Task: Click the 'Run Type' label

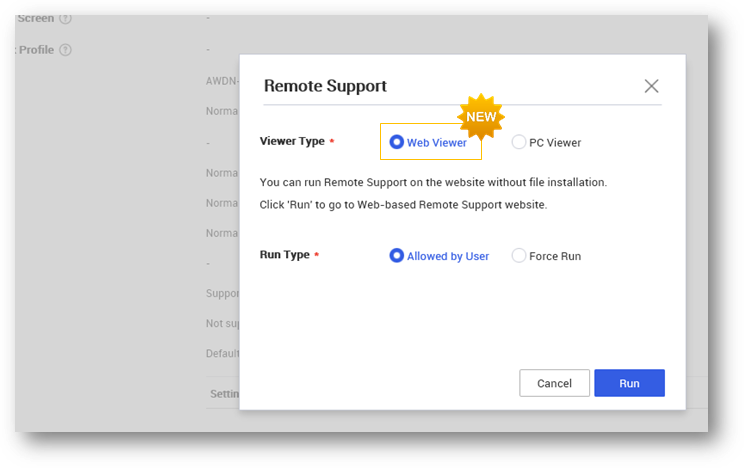Action: point(285,255)
